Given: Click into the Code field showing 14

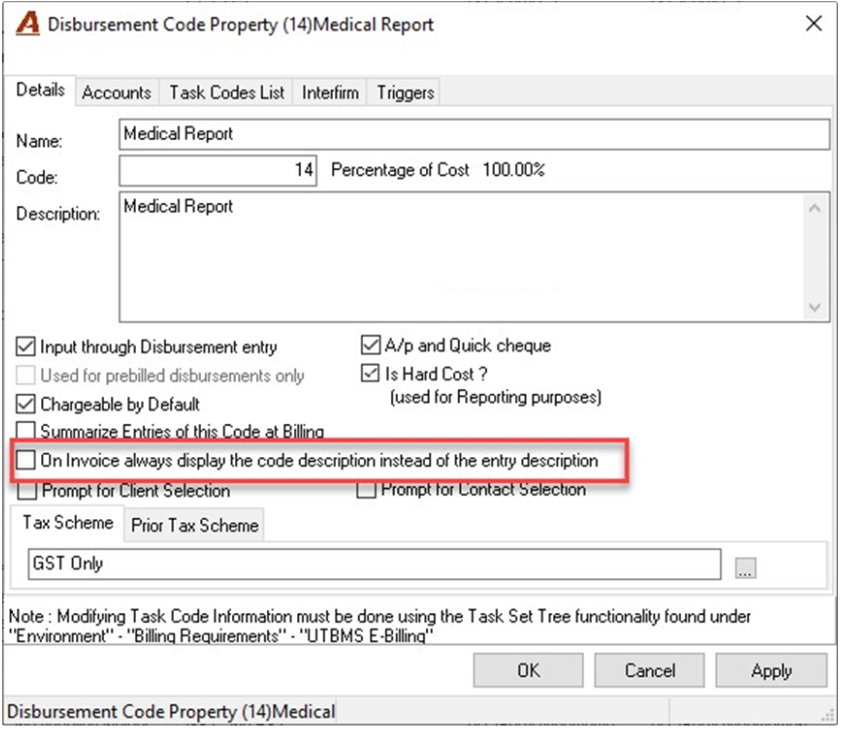Looking at the screenshot, I should (218, 171).
